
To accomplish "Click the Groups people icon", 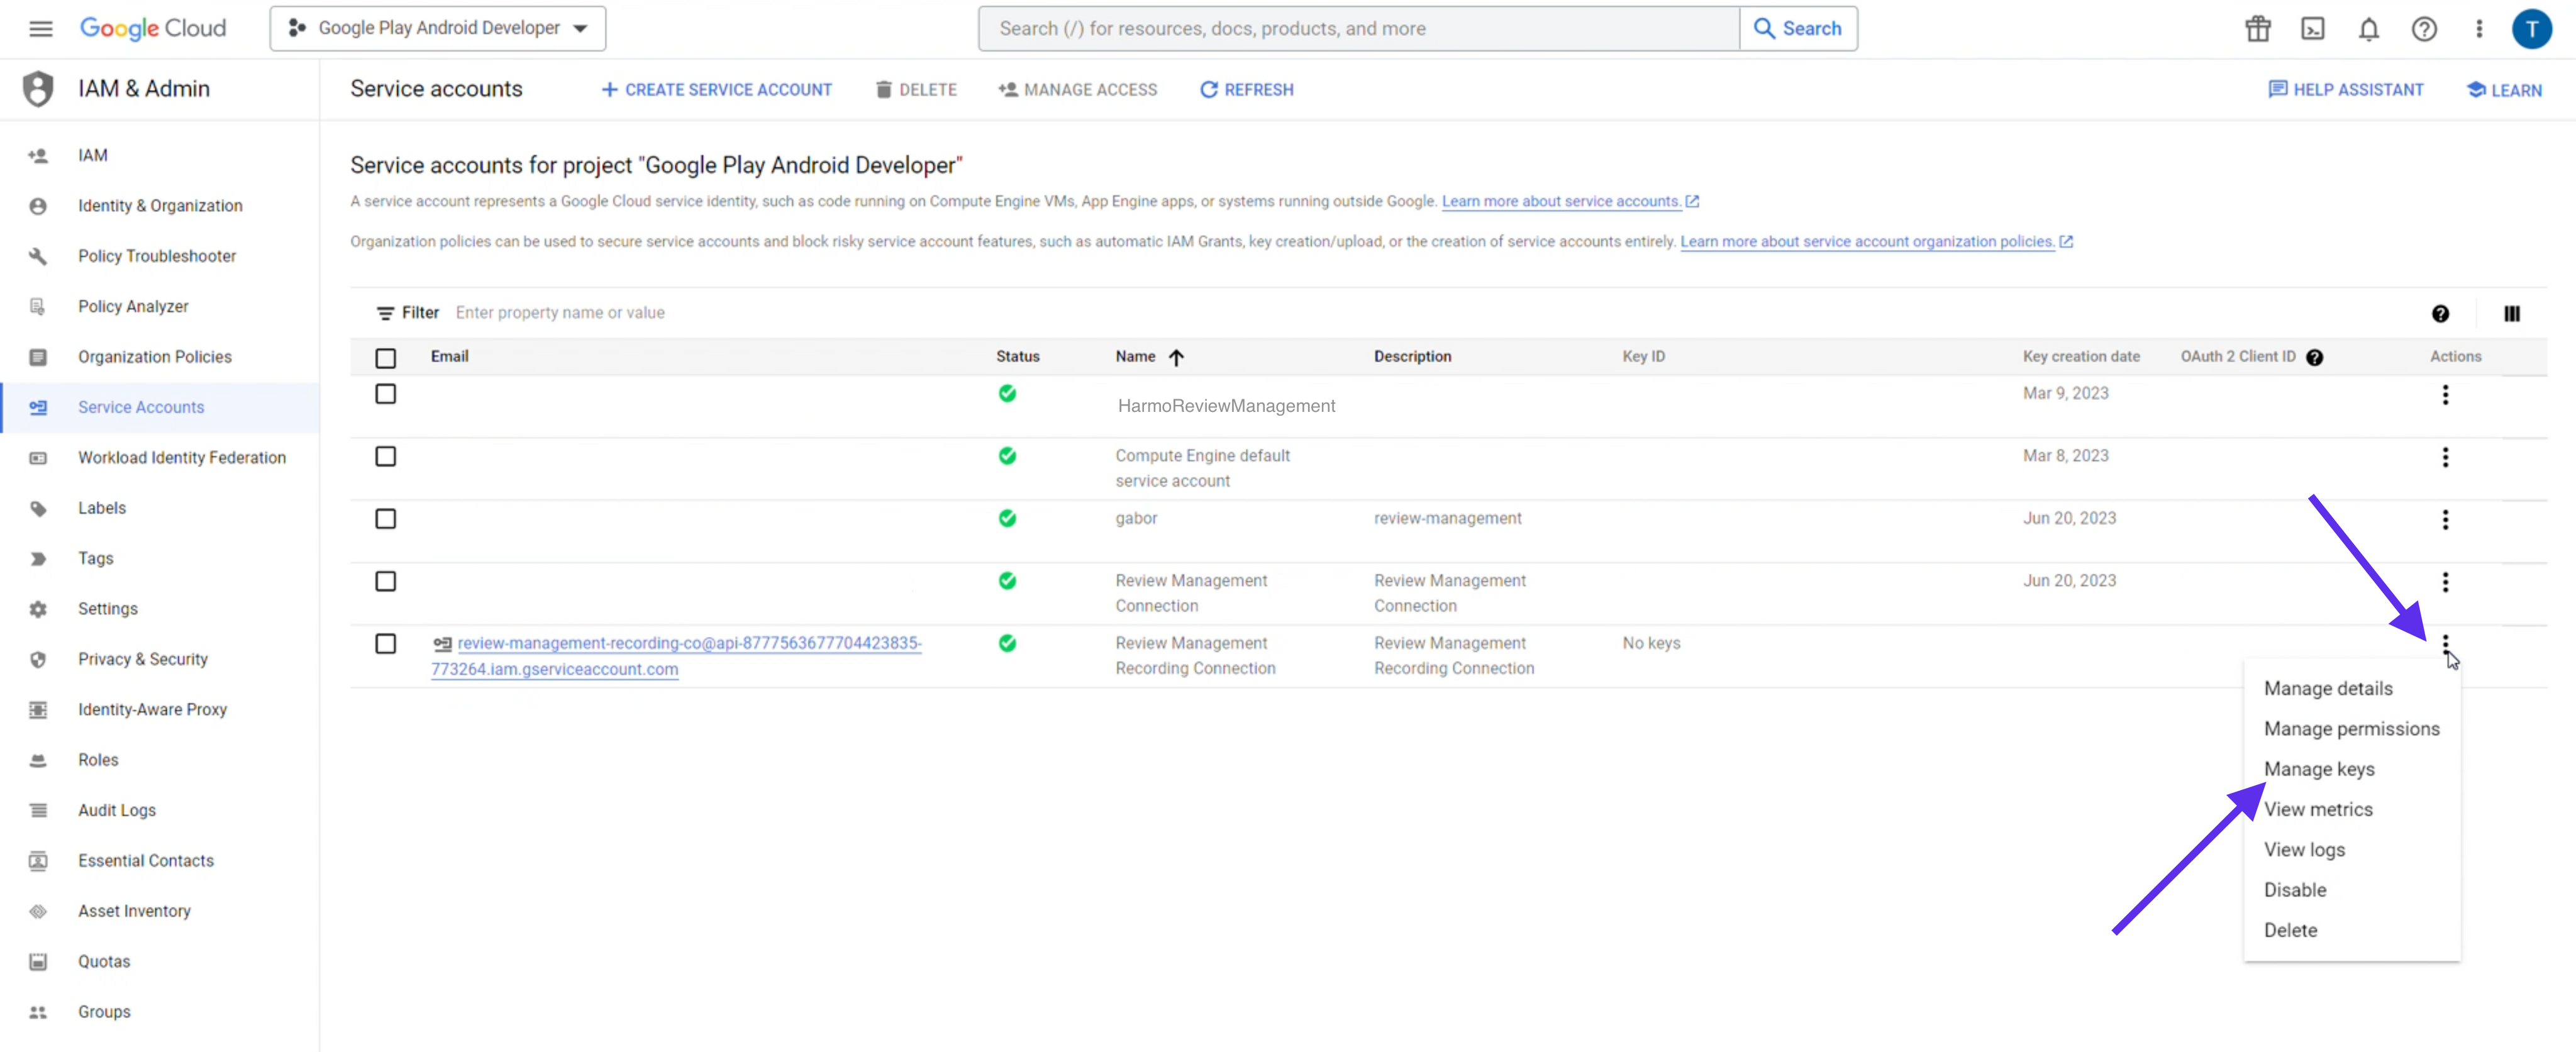I will [x=38, y=1012].
